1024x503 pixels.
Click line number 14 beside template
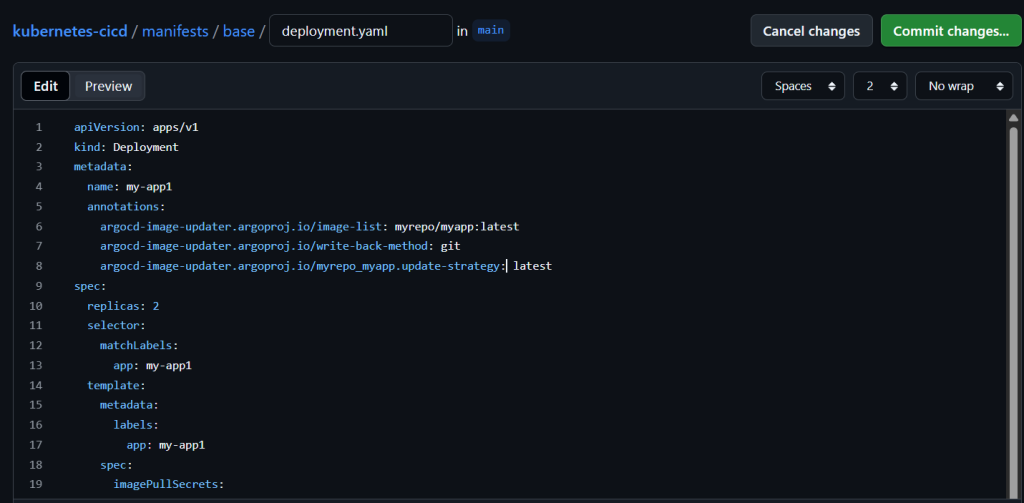(x=36, y=385)
